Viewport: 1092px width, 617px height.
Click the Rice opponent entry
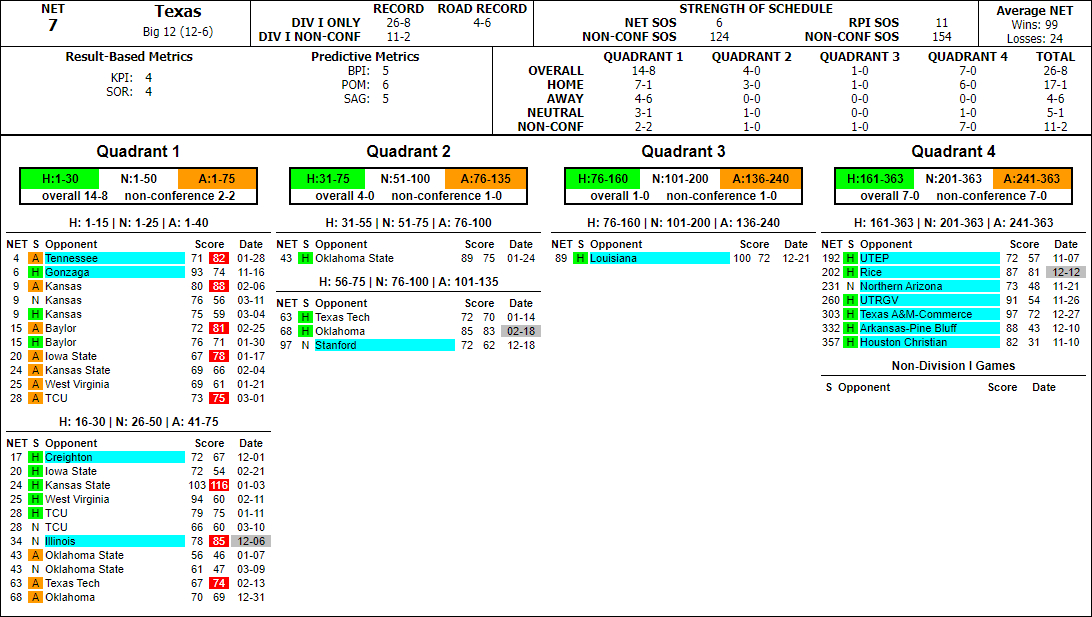(x=929, y=272)
